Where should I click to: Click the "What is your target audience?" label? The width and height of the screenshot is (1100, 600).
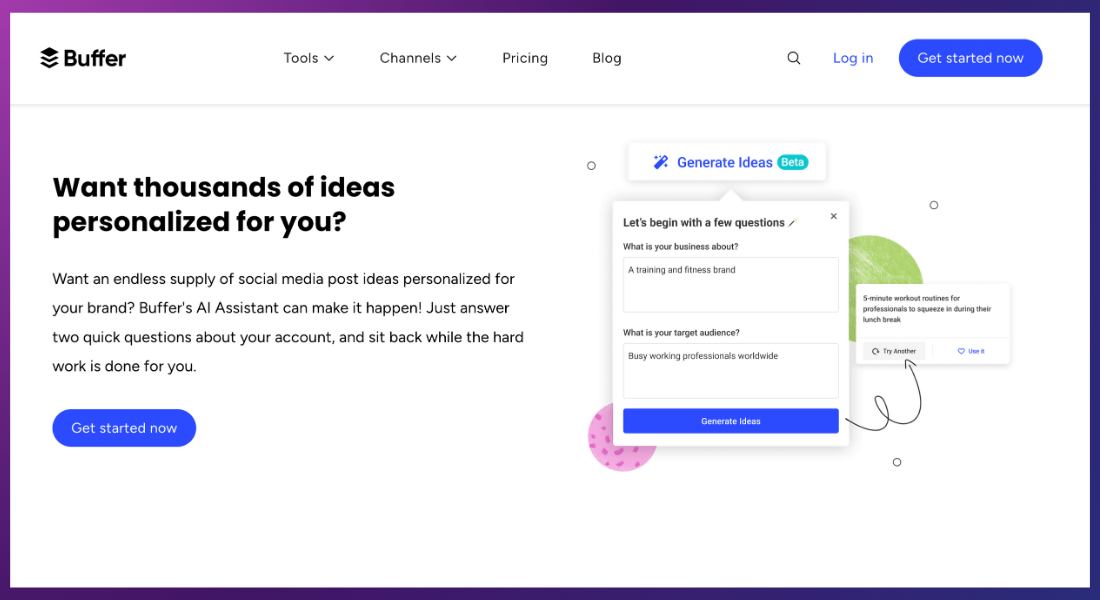tap(681, 333)
